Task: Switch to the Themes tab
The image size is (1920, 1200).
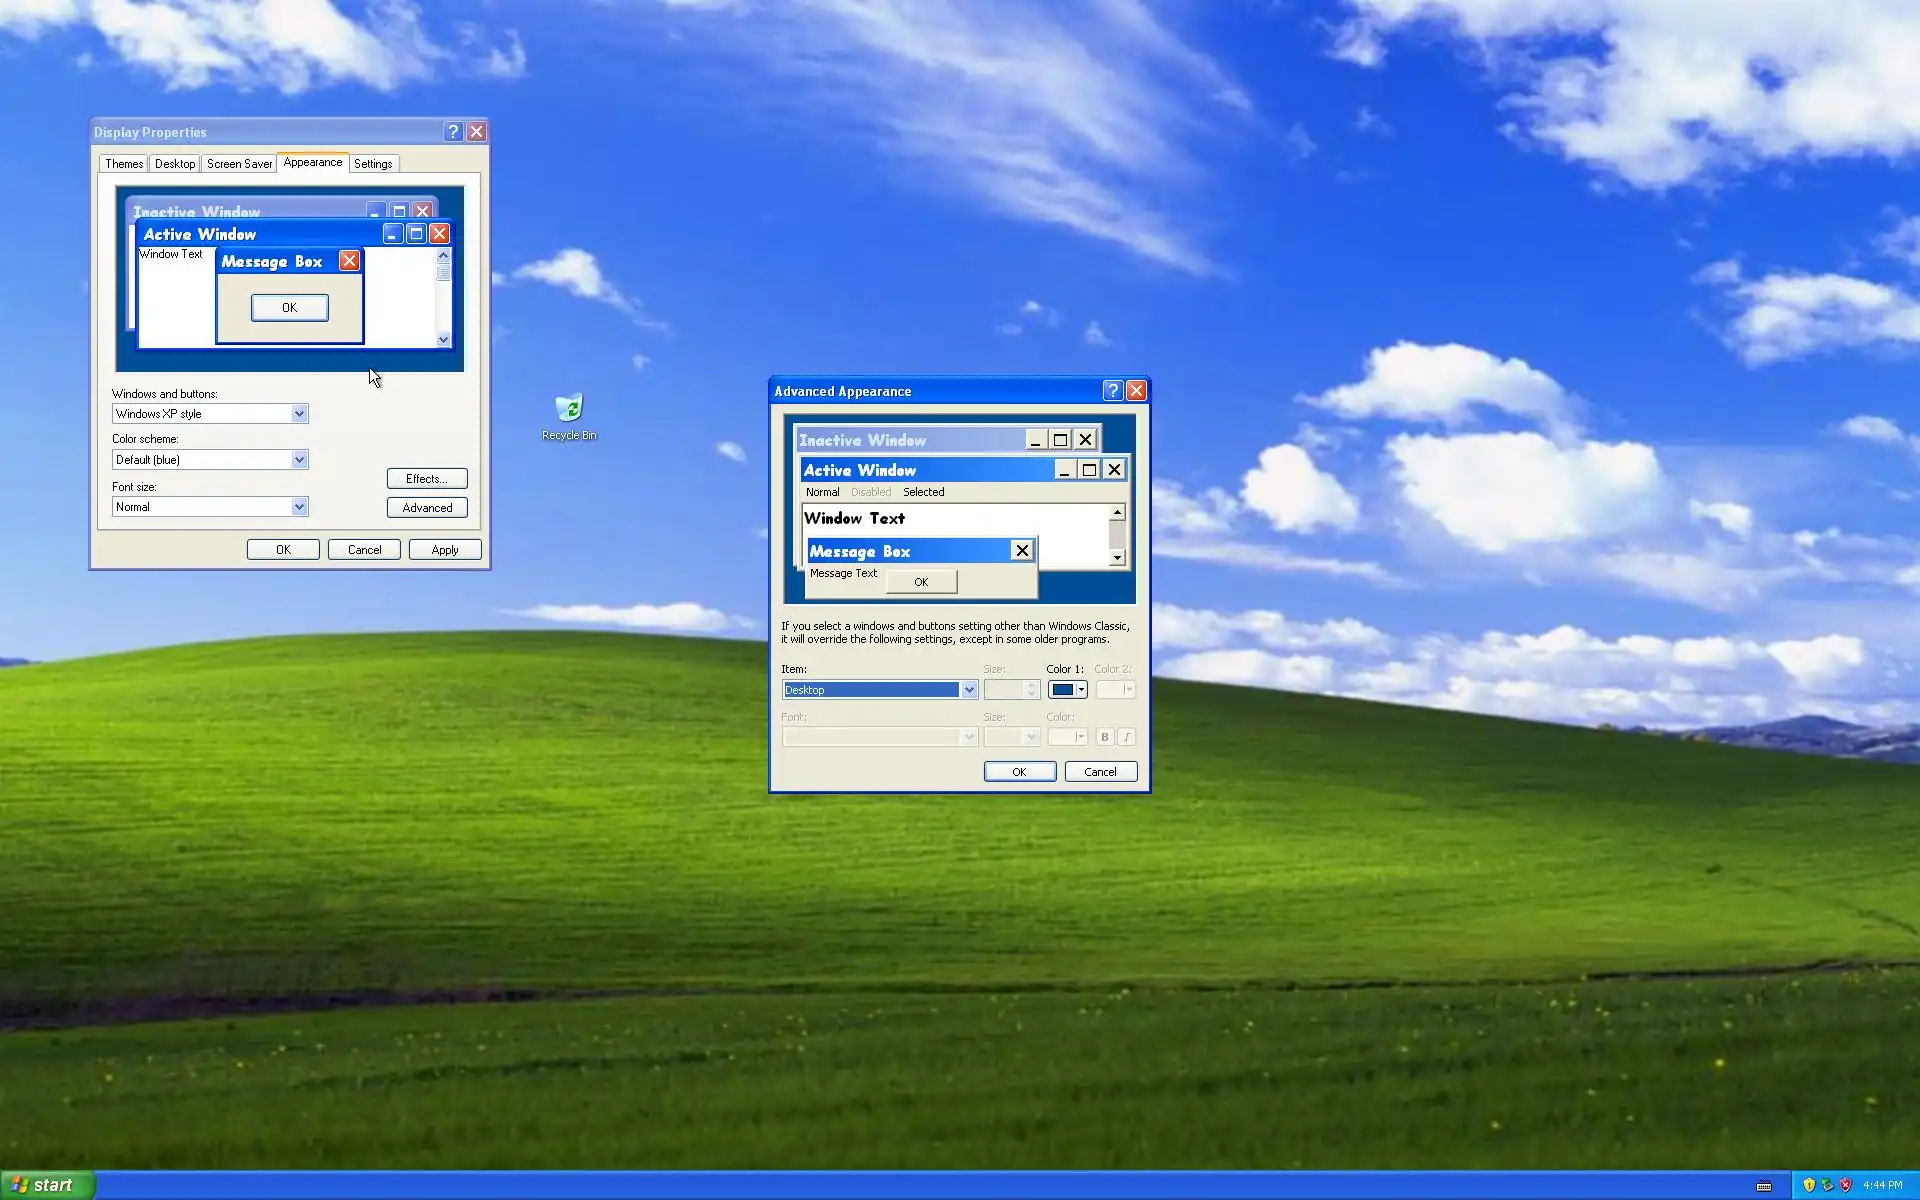Action: [x=124, y=164]
